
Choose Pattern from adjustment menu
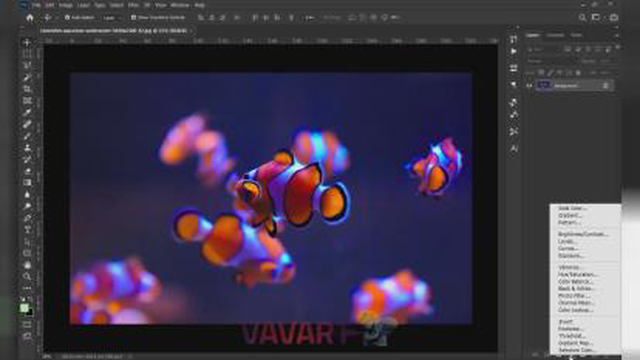pyautogui.click(x=569, y=223)
